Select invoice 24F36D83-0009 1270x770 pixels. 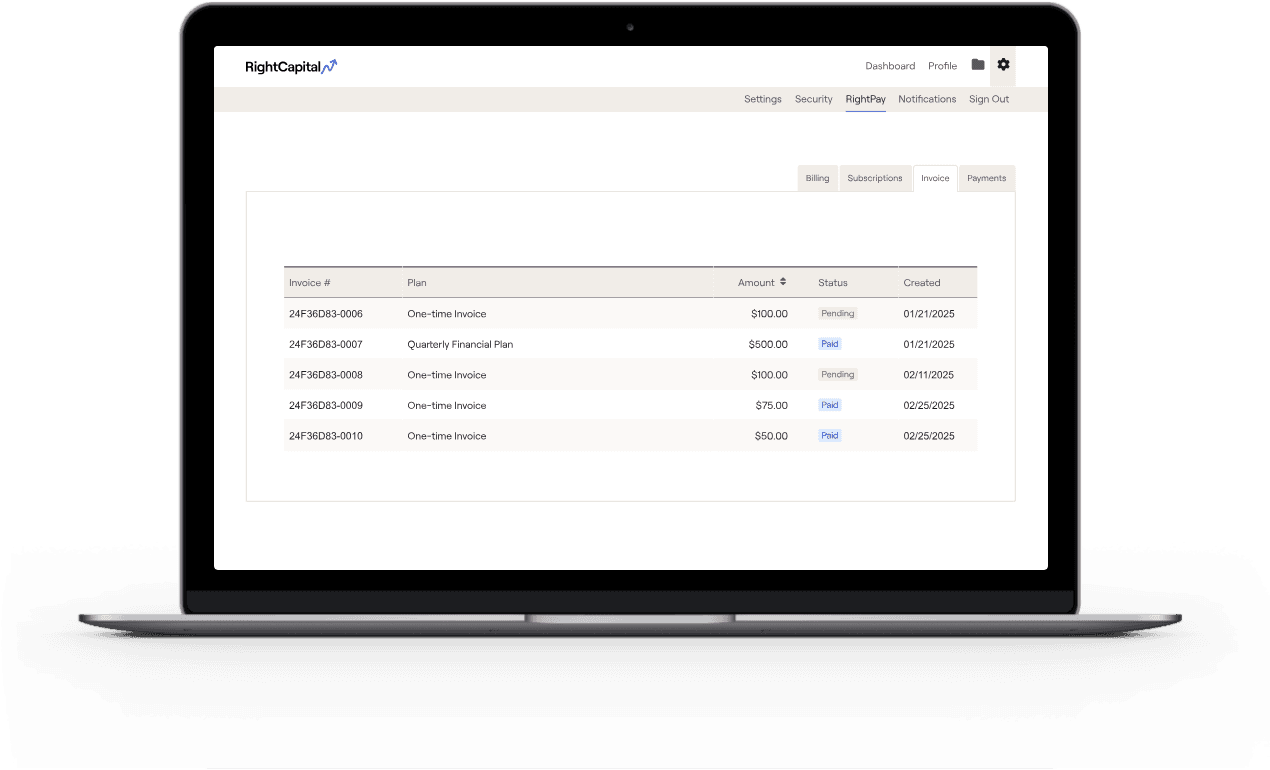tap(326, 406)
